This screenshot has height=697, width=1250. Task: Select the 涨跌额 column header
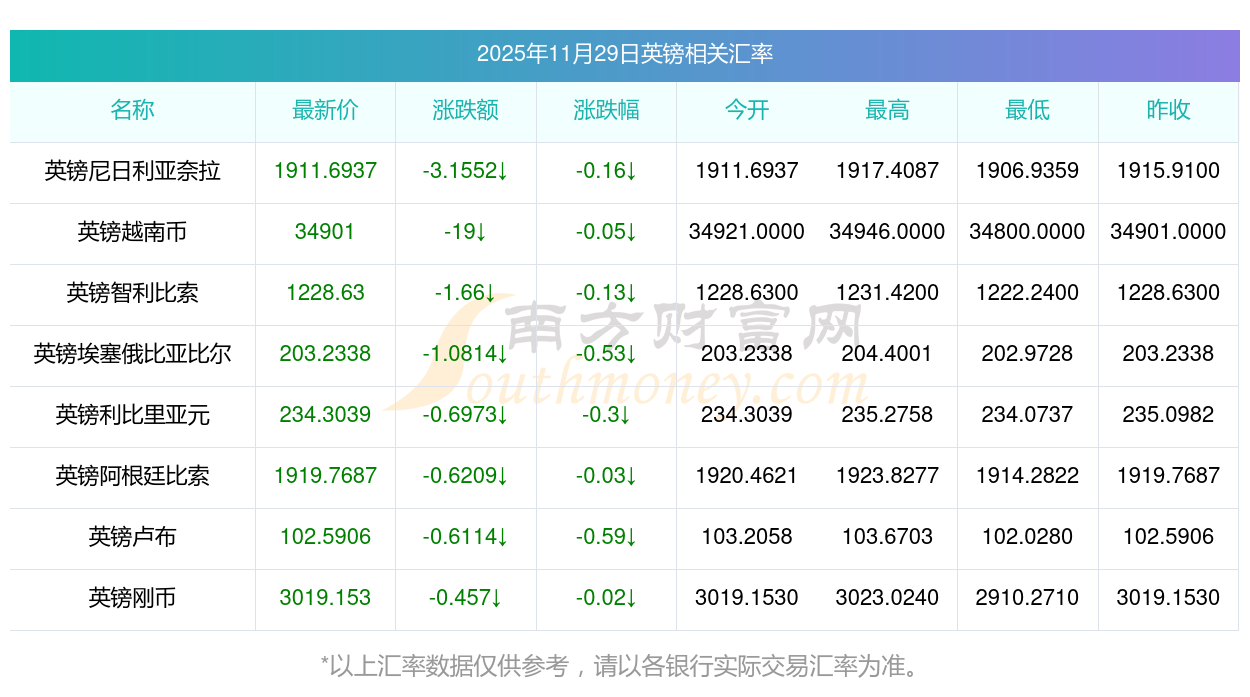[465, 111]
